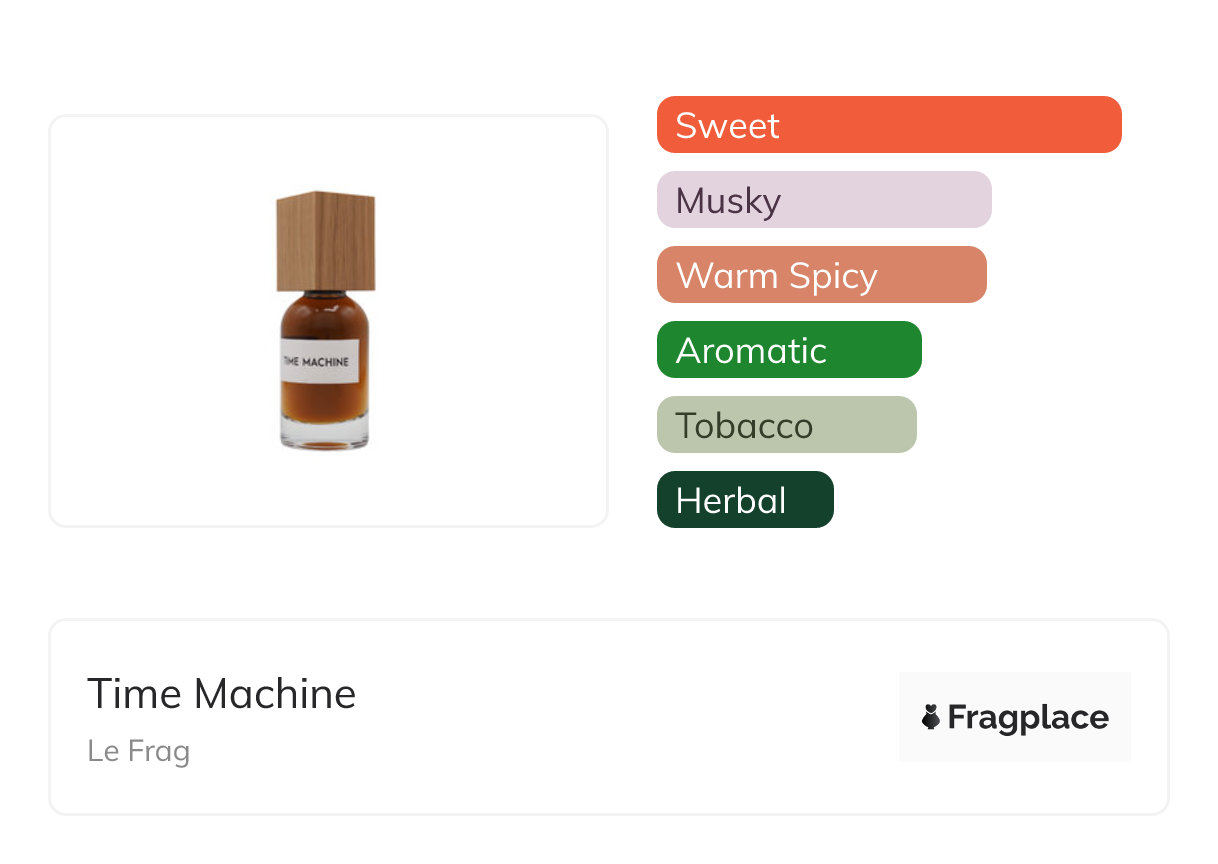This screenshot has width=1218, height=864.
Task: Choose the Herbal accord bar
Action: [x=744, y=500]
